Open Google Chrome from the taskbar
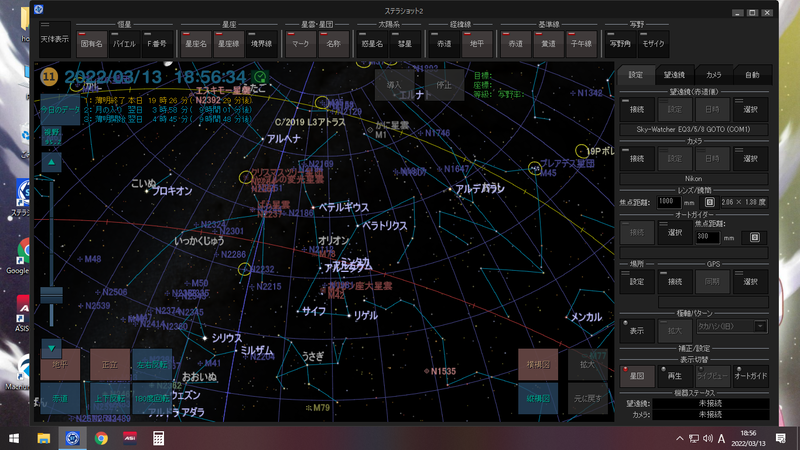This screenshot has width=800, height=450. (x=101, y=438)
